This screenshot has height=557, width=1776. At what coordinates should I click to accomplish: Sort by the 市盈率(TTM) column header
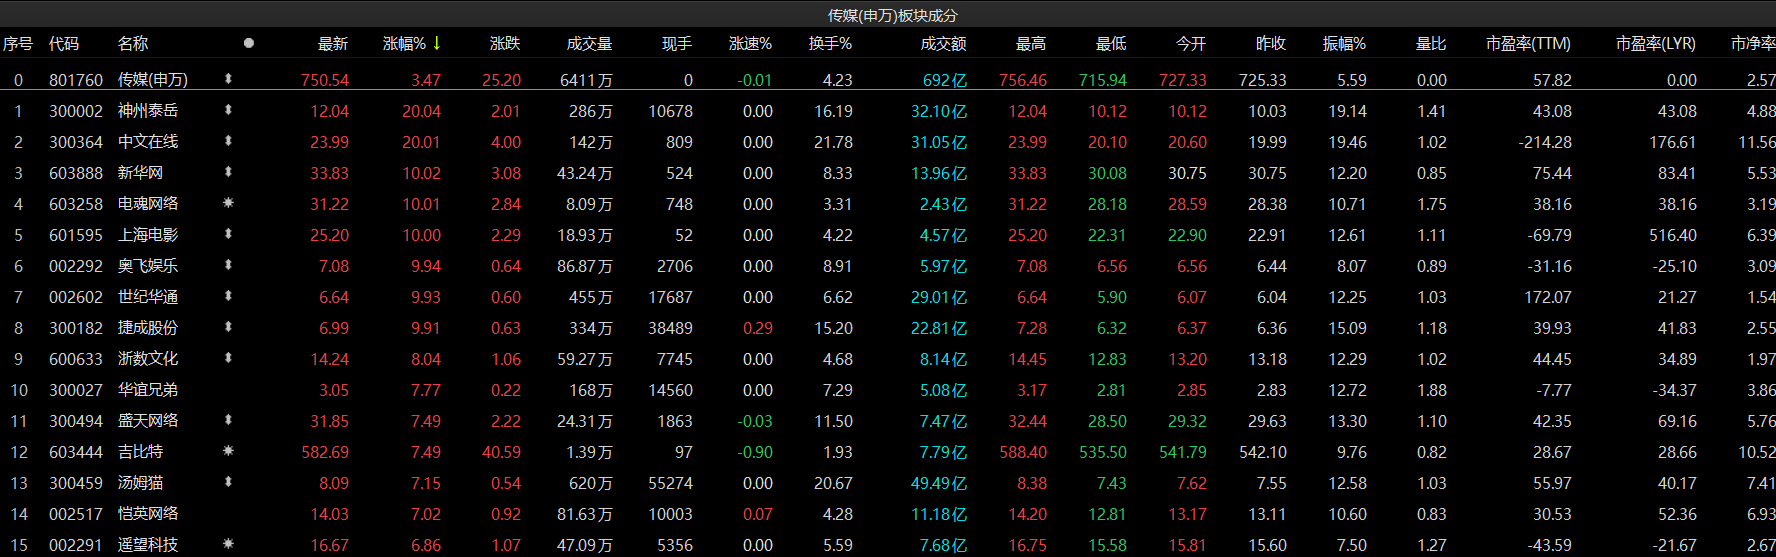point(1528,44)
